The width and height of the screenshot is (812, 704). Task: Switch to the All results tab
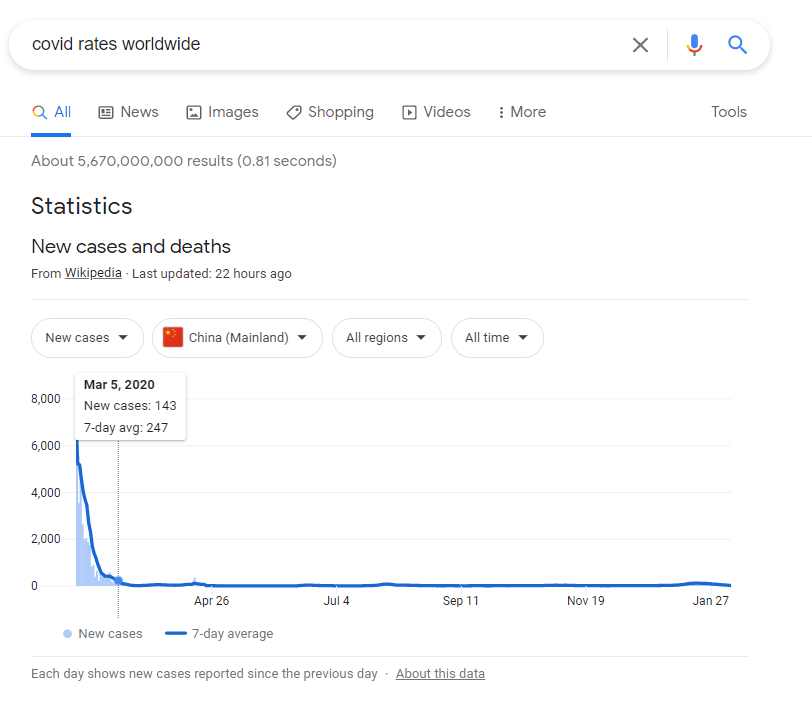click(51, 112)
